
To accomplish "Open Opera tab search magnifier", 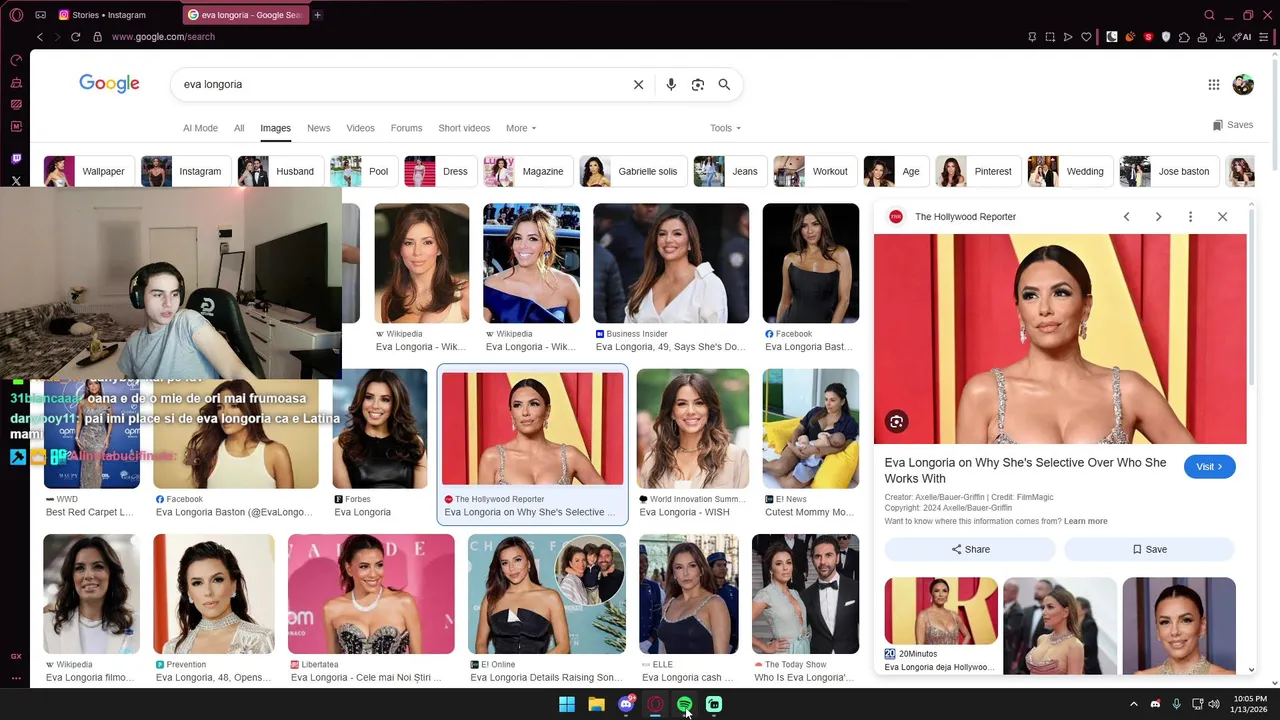I will point(1209,15).
